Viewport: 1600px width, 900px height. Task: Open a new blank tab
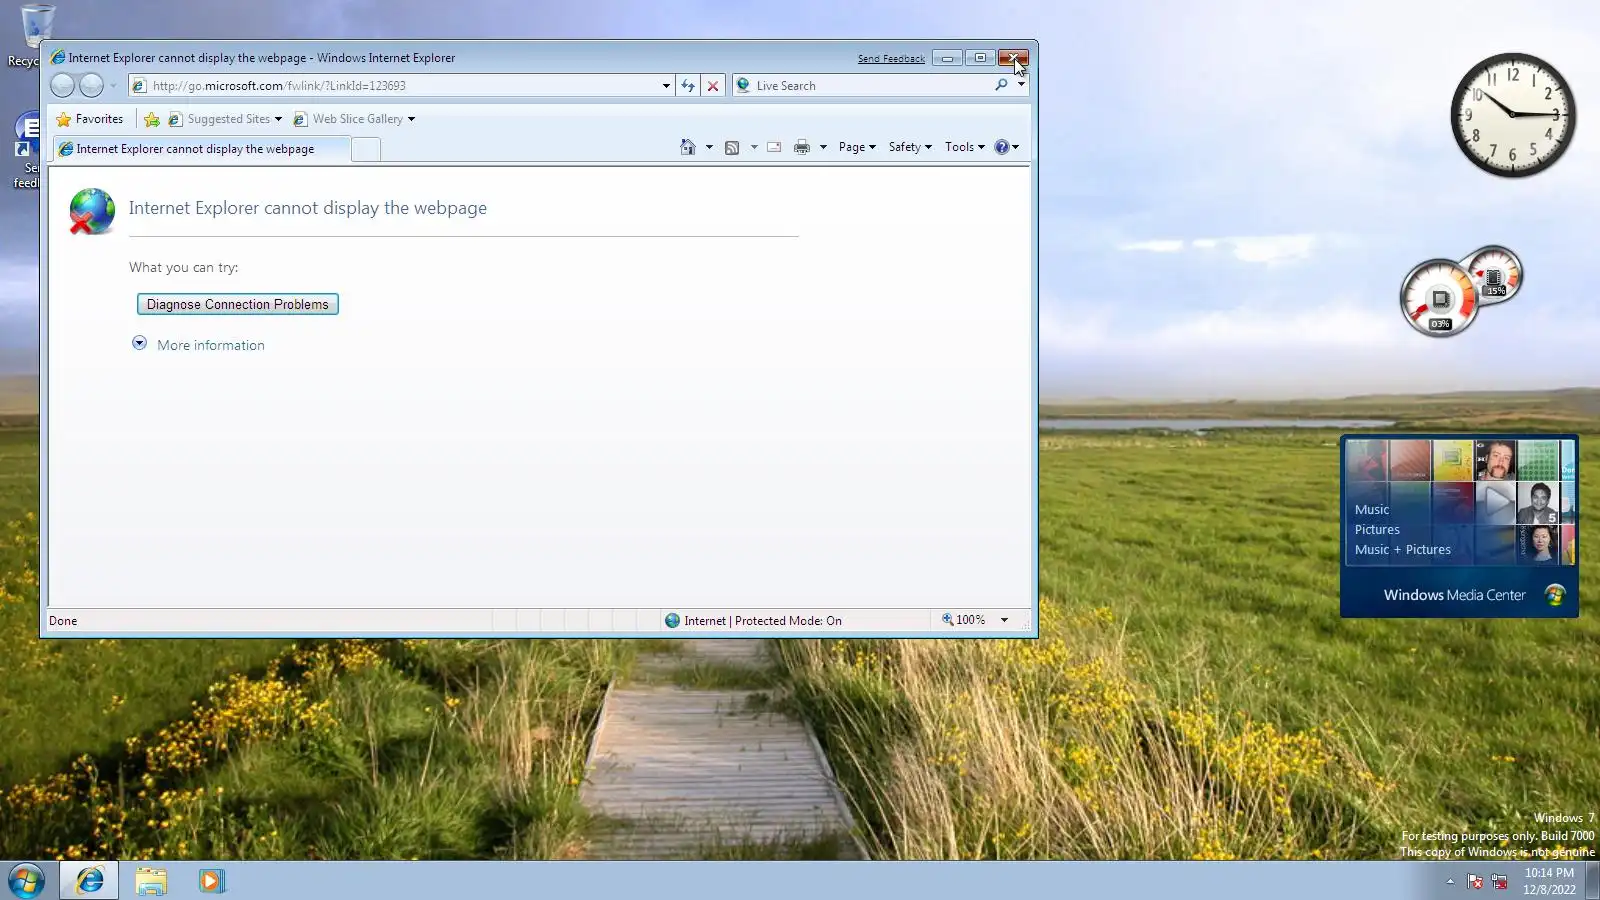coord(366,149)
